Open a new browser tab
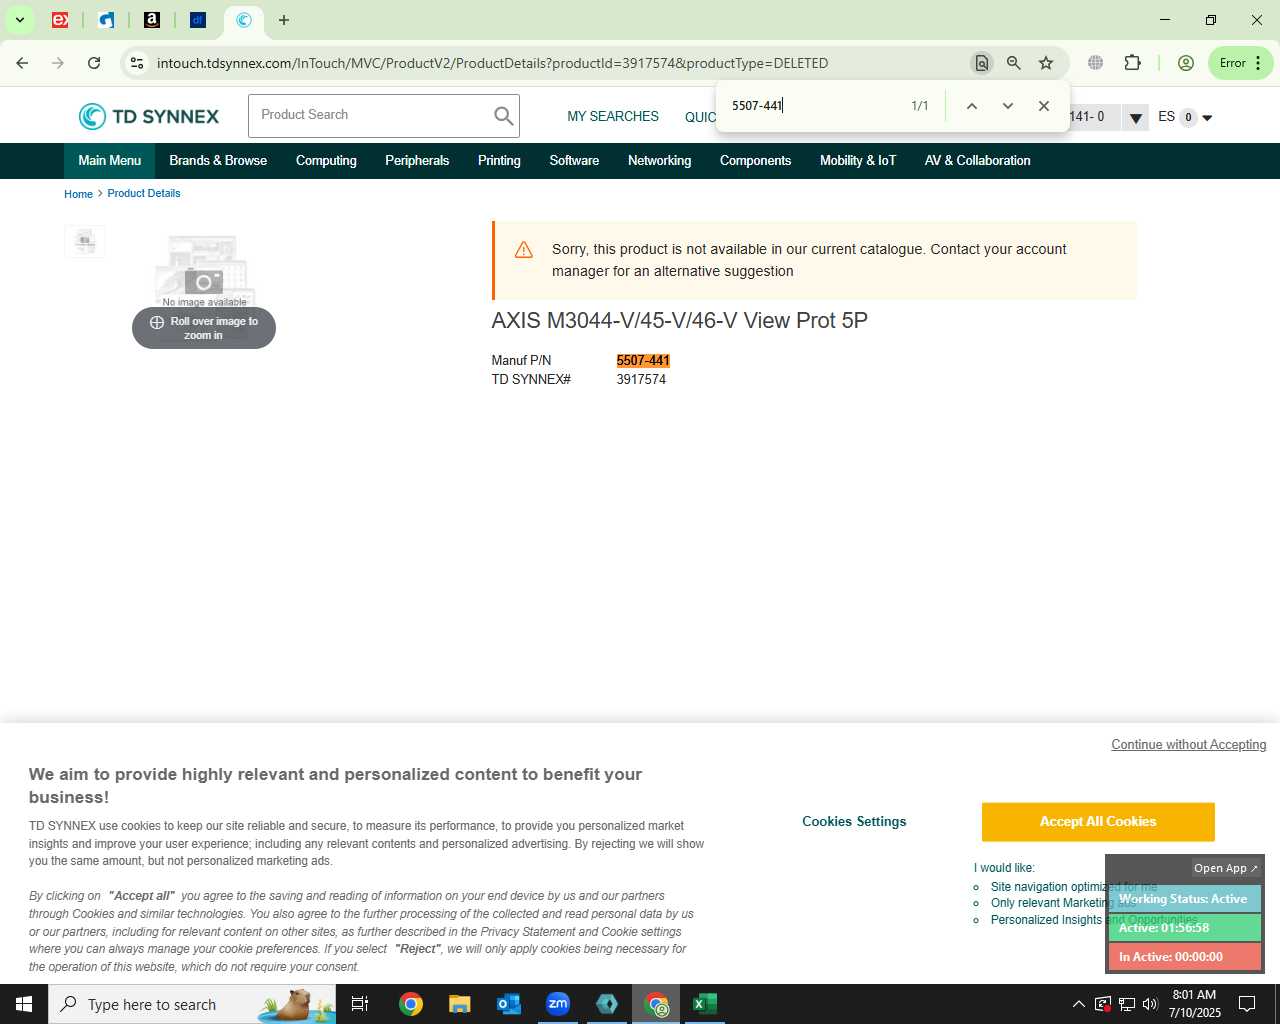The width and height of the screenshot is (1280, 1024). pyautogui.click(x=284, y=20)
